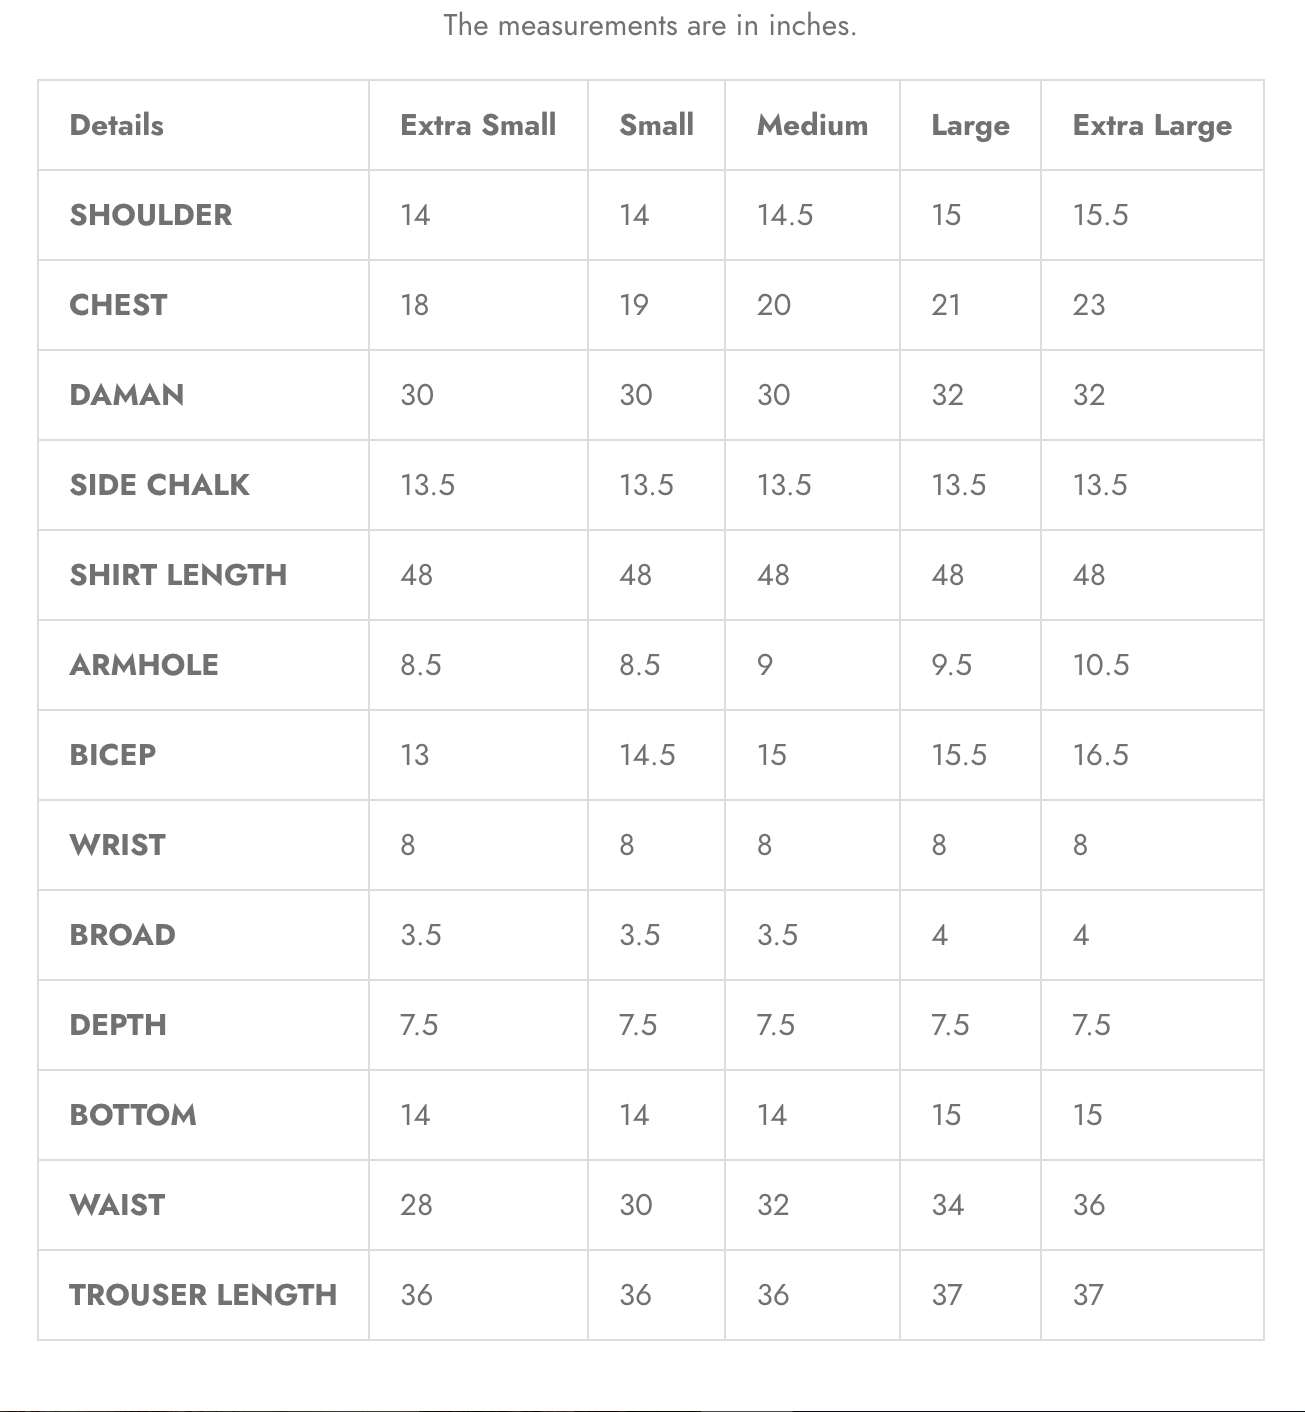Select Small bicep value 14.5
Image resolution: width=1305 pixels, height=1412 pixels.
point(647,755)
